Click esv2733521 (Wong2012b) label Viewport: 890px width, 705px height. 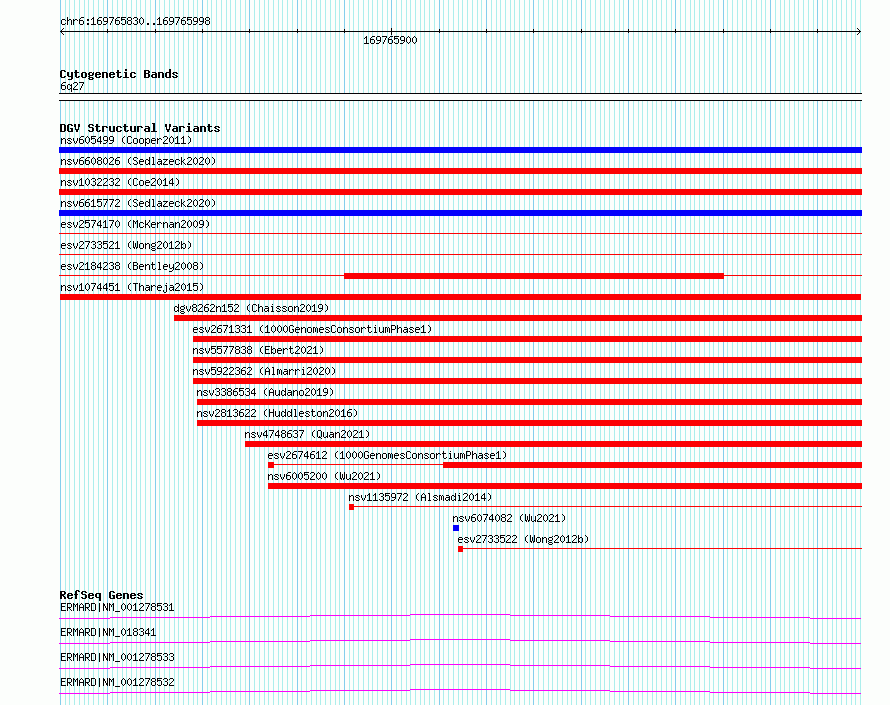pos(126,245)
